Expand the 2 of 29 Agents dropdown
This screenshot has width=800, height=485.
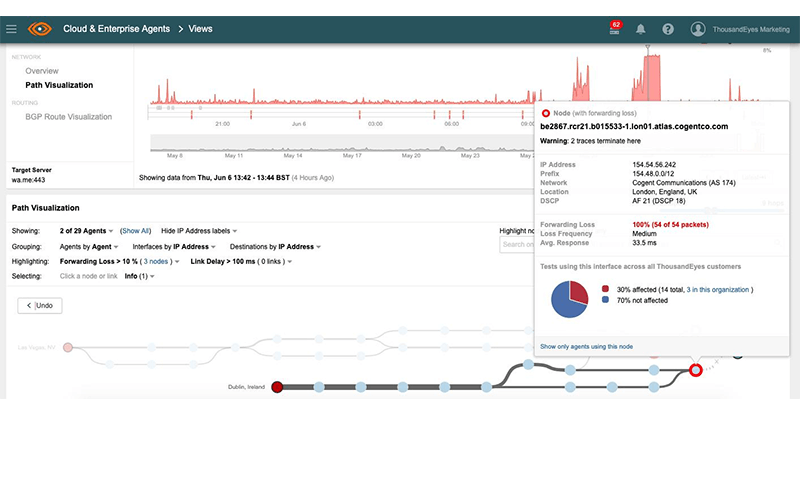pos(87,230)
